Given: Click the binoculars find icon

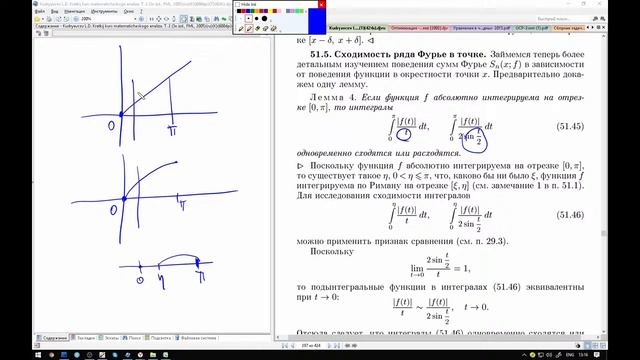Looking at the screenshot, I should pos(216,19).
